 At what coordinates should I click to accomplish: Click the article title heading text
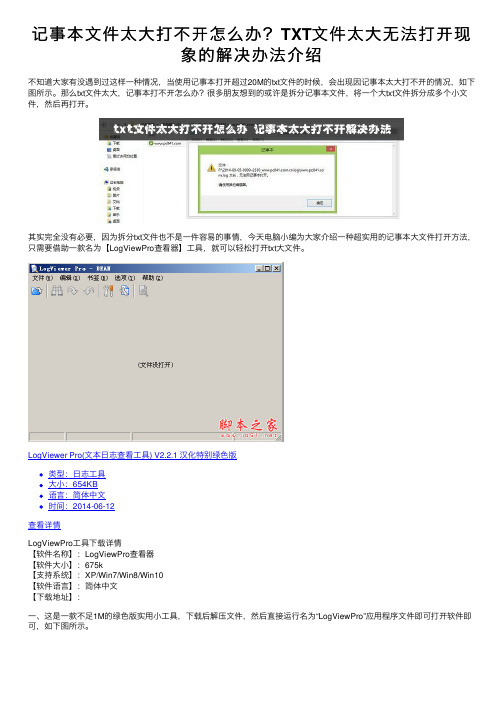coord(252,45)
